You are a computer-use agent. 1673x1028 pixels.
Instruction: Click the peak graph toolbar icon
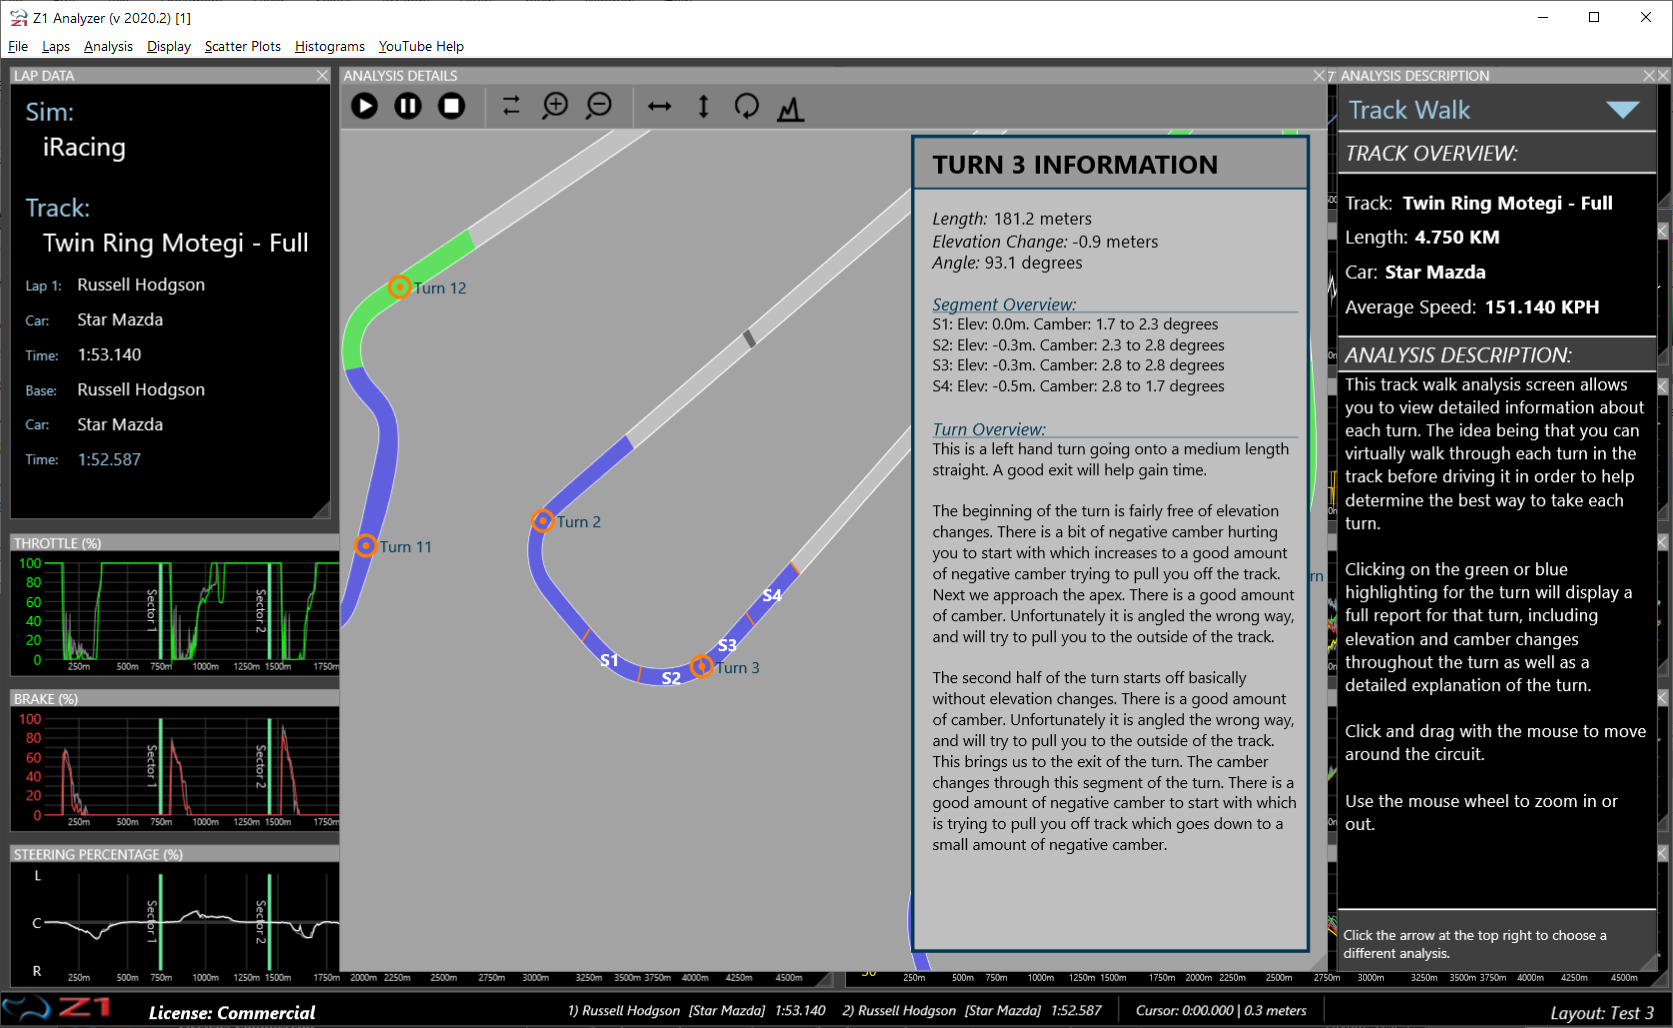(x=791, y=107)
